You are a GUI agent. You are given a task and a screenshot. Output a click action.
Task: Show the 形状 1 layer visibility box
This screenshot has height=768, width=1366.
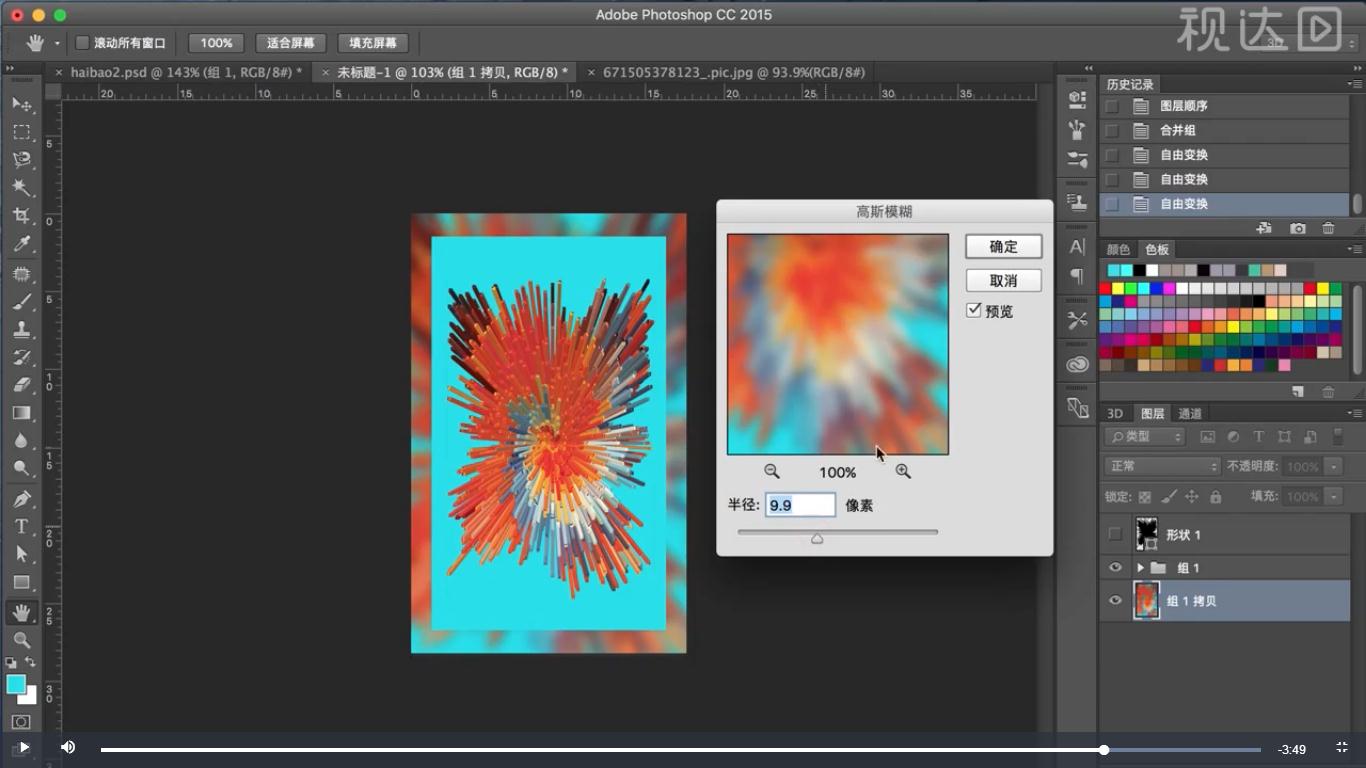[x=1115, y=535]
